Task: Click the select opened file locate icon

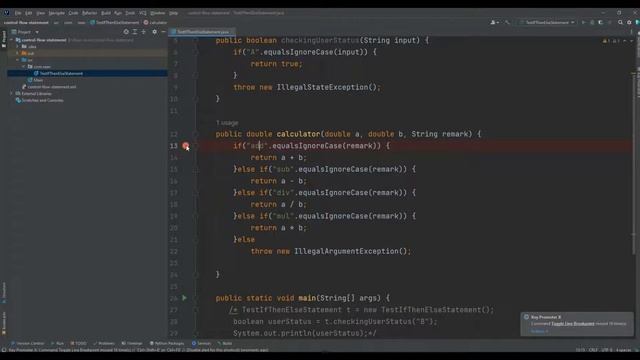Action: tap(126, 32)
